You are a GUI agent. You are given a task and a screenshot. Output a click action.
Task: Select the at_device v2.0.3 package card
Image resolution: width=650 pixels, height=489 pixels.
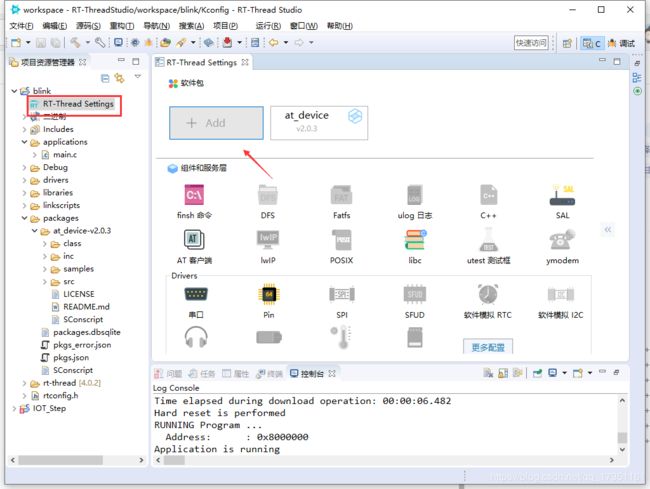click(x=319, y=123)
